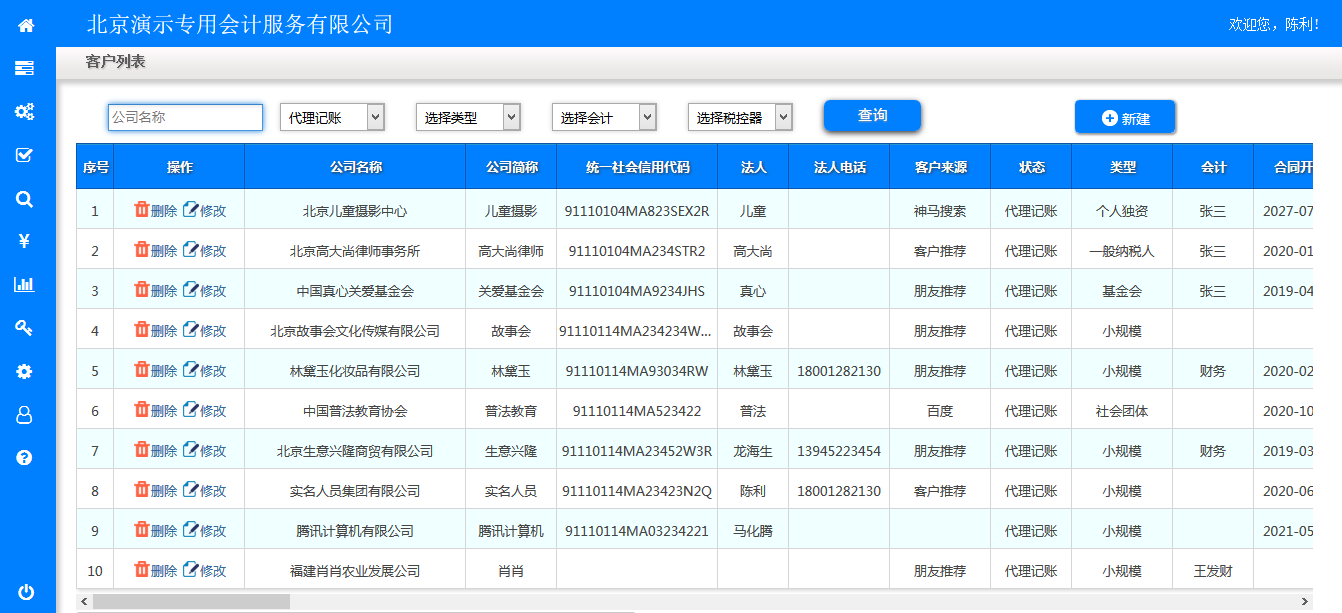This screenshot has height=613, width=1342.
Task: Click the 查询 search button
Action: pyautogui.click(x=871, y=115)
